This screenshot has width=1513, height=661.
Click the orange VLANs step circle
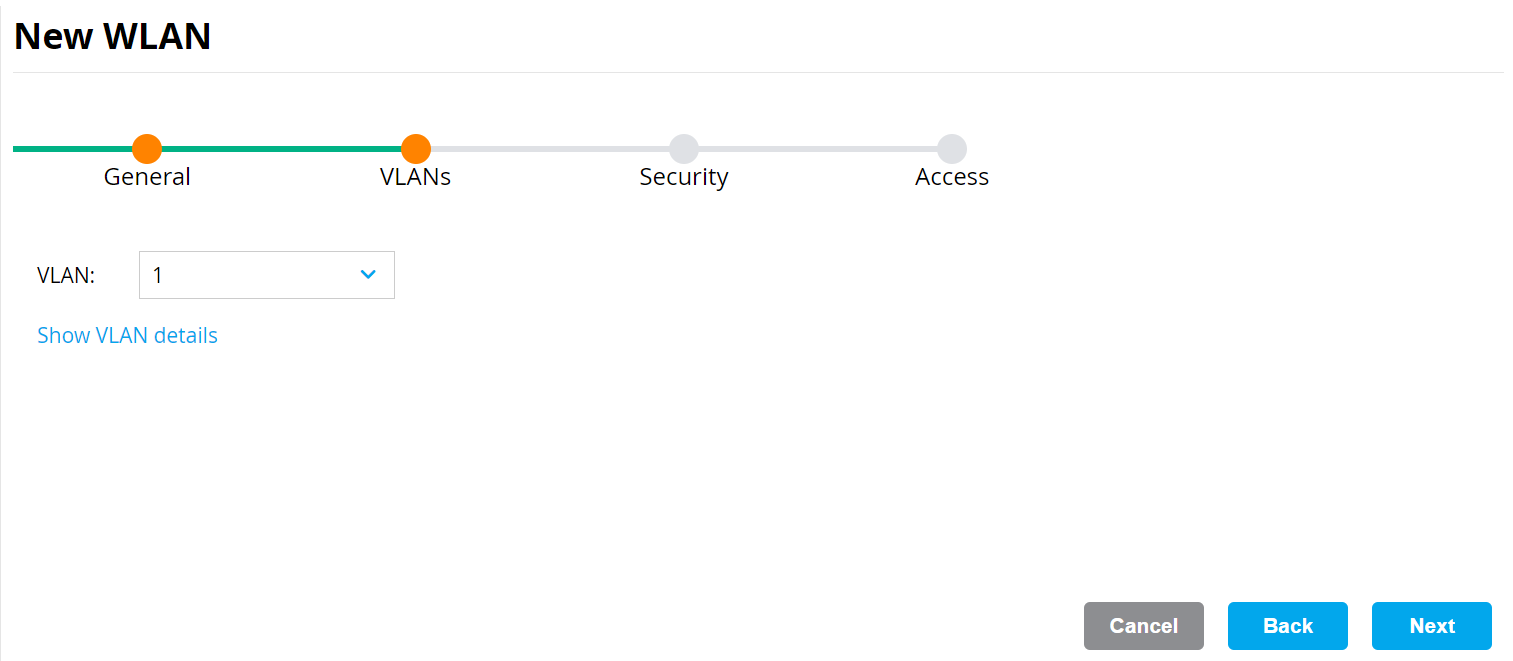click(x=416, y=149)
